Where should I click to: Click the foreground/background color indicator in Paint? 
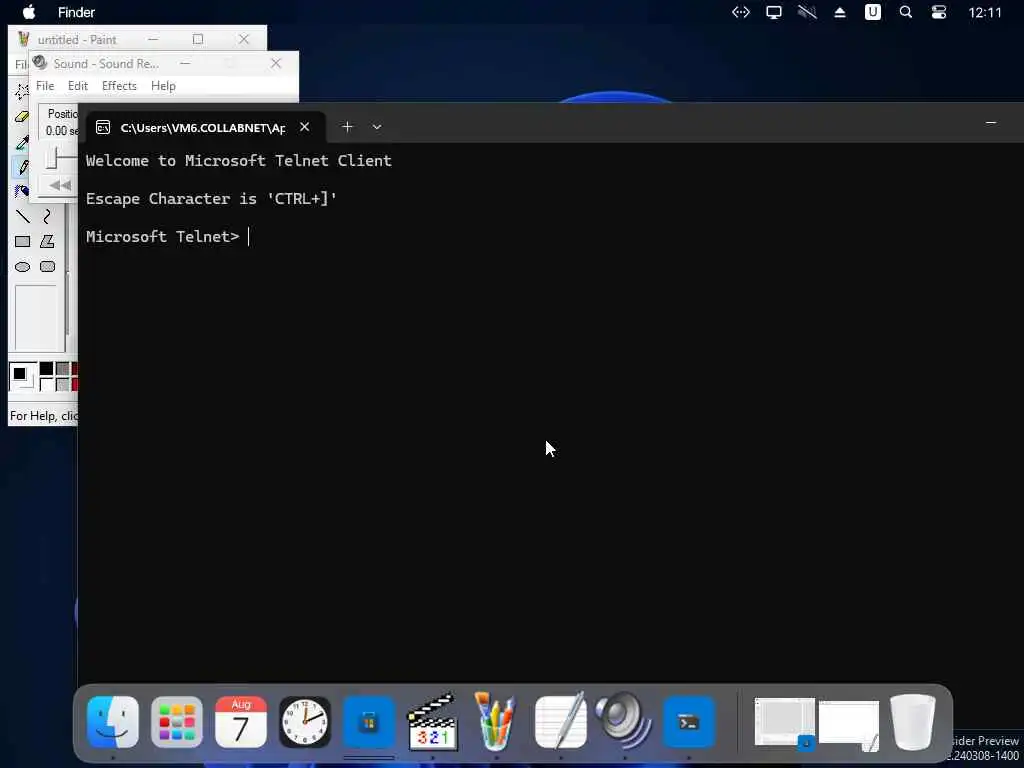click(23, 377)
